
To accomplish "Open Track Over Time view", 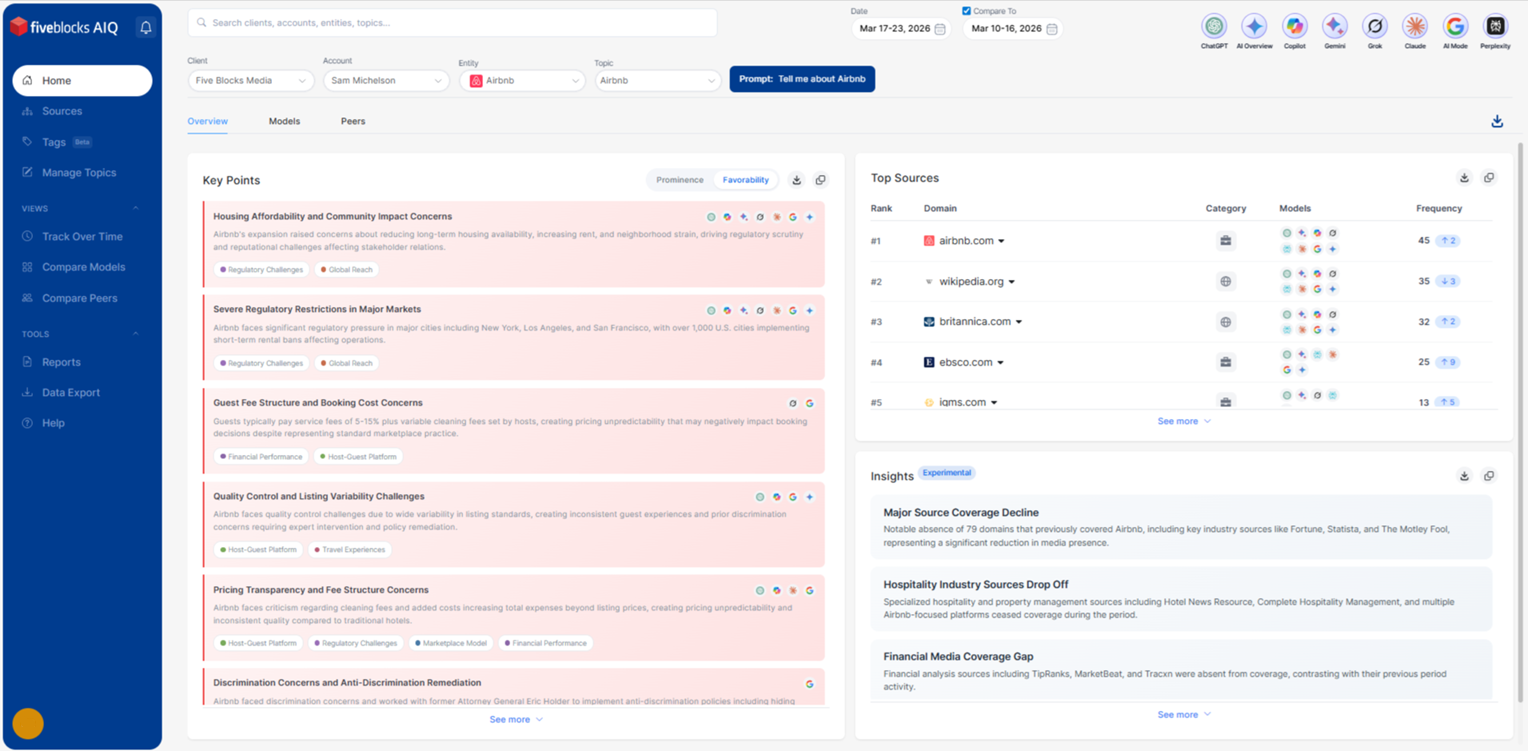I will click(x=82, y=237).
